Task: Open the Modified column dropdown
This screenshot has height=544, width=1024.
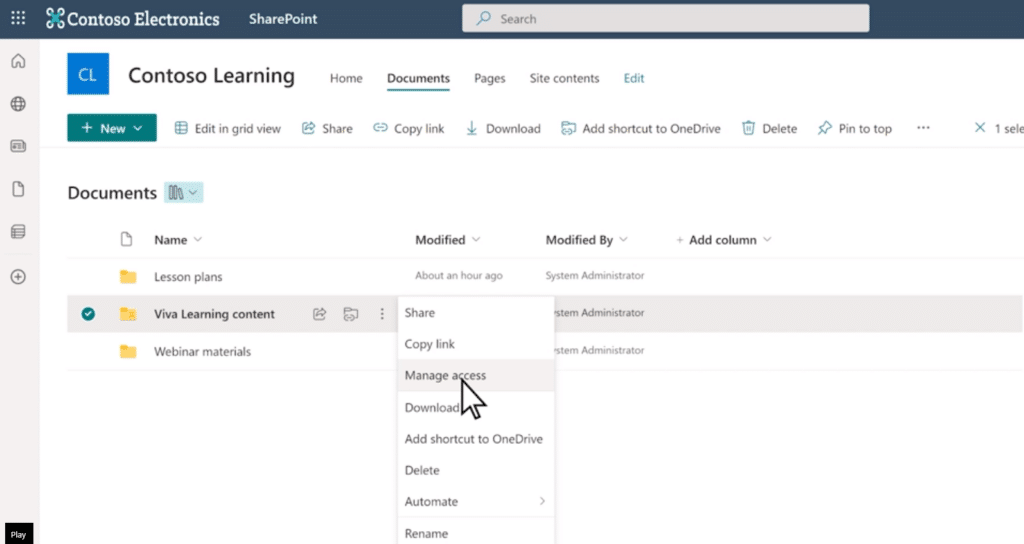Action: 476,240
